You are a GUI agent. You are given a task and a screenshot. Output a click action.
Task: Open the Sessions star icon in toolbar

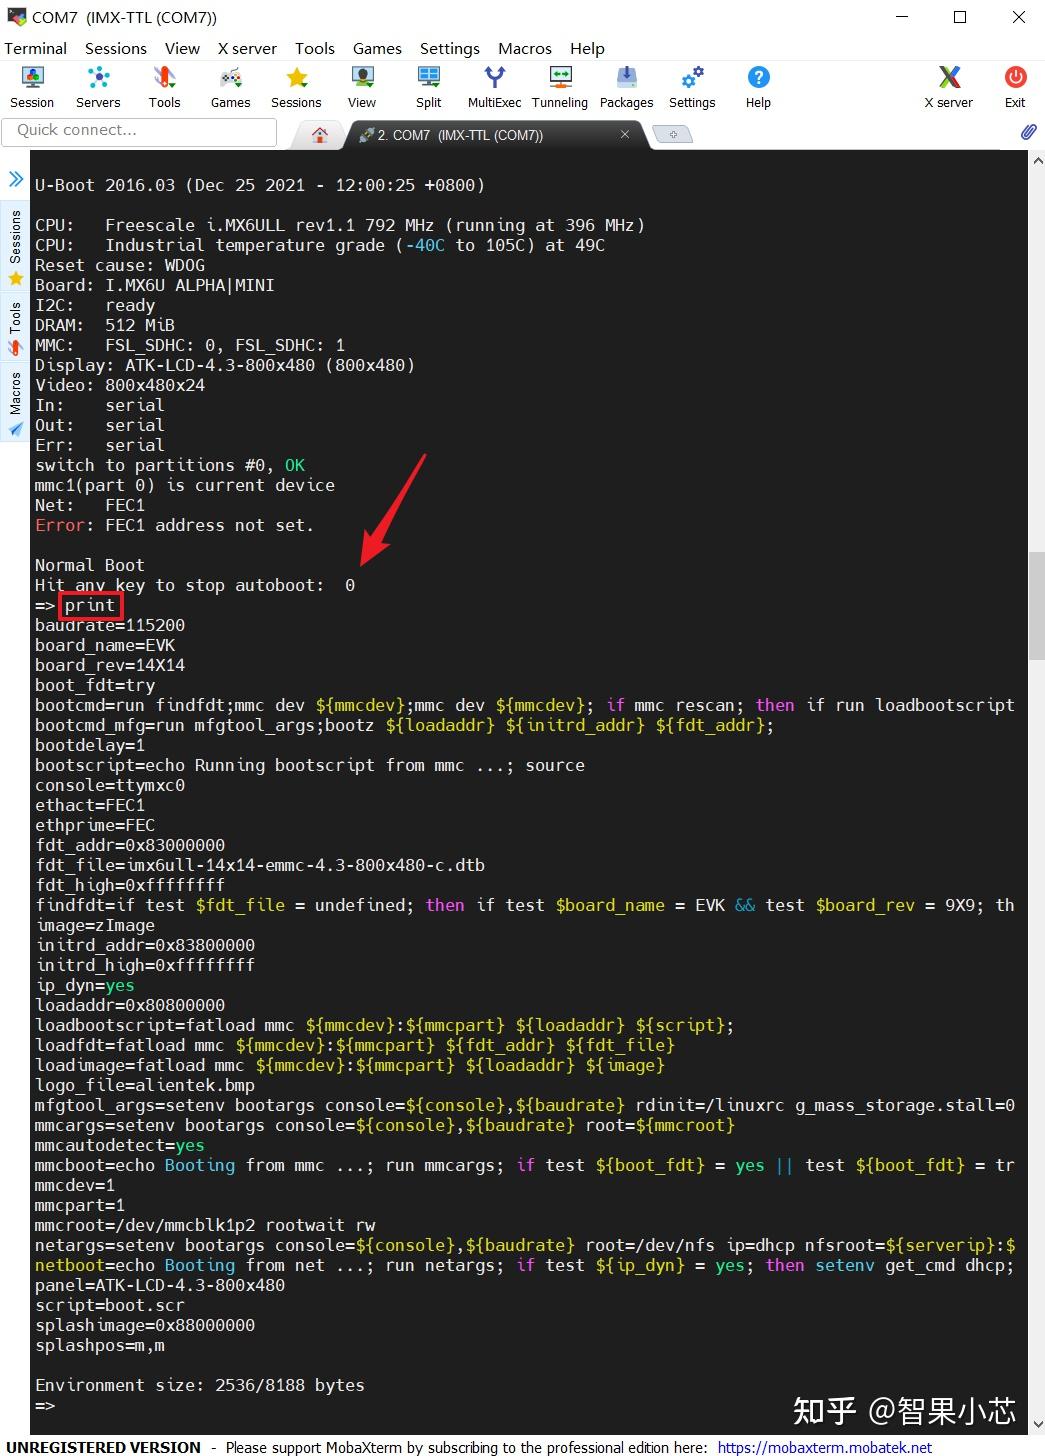(x=296, y=87)
